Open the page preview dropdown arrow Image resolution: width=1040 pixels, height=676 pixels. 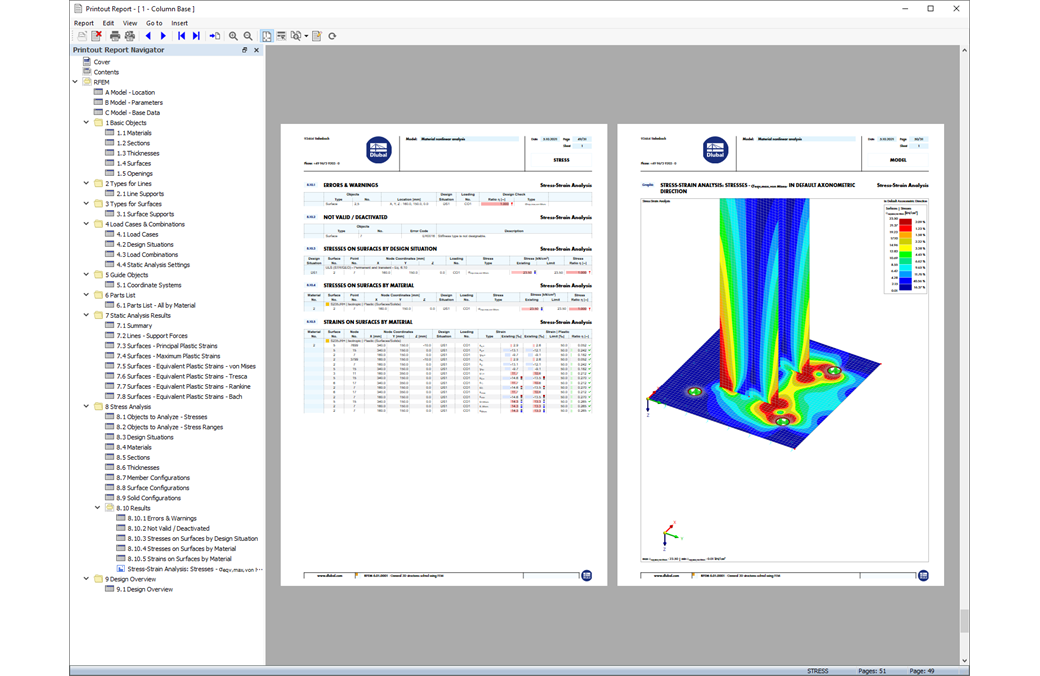[306, 36]
